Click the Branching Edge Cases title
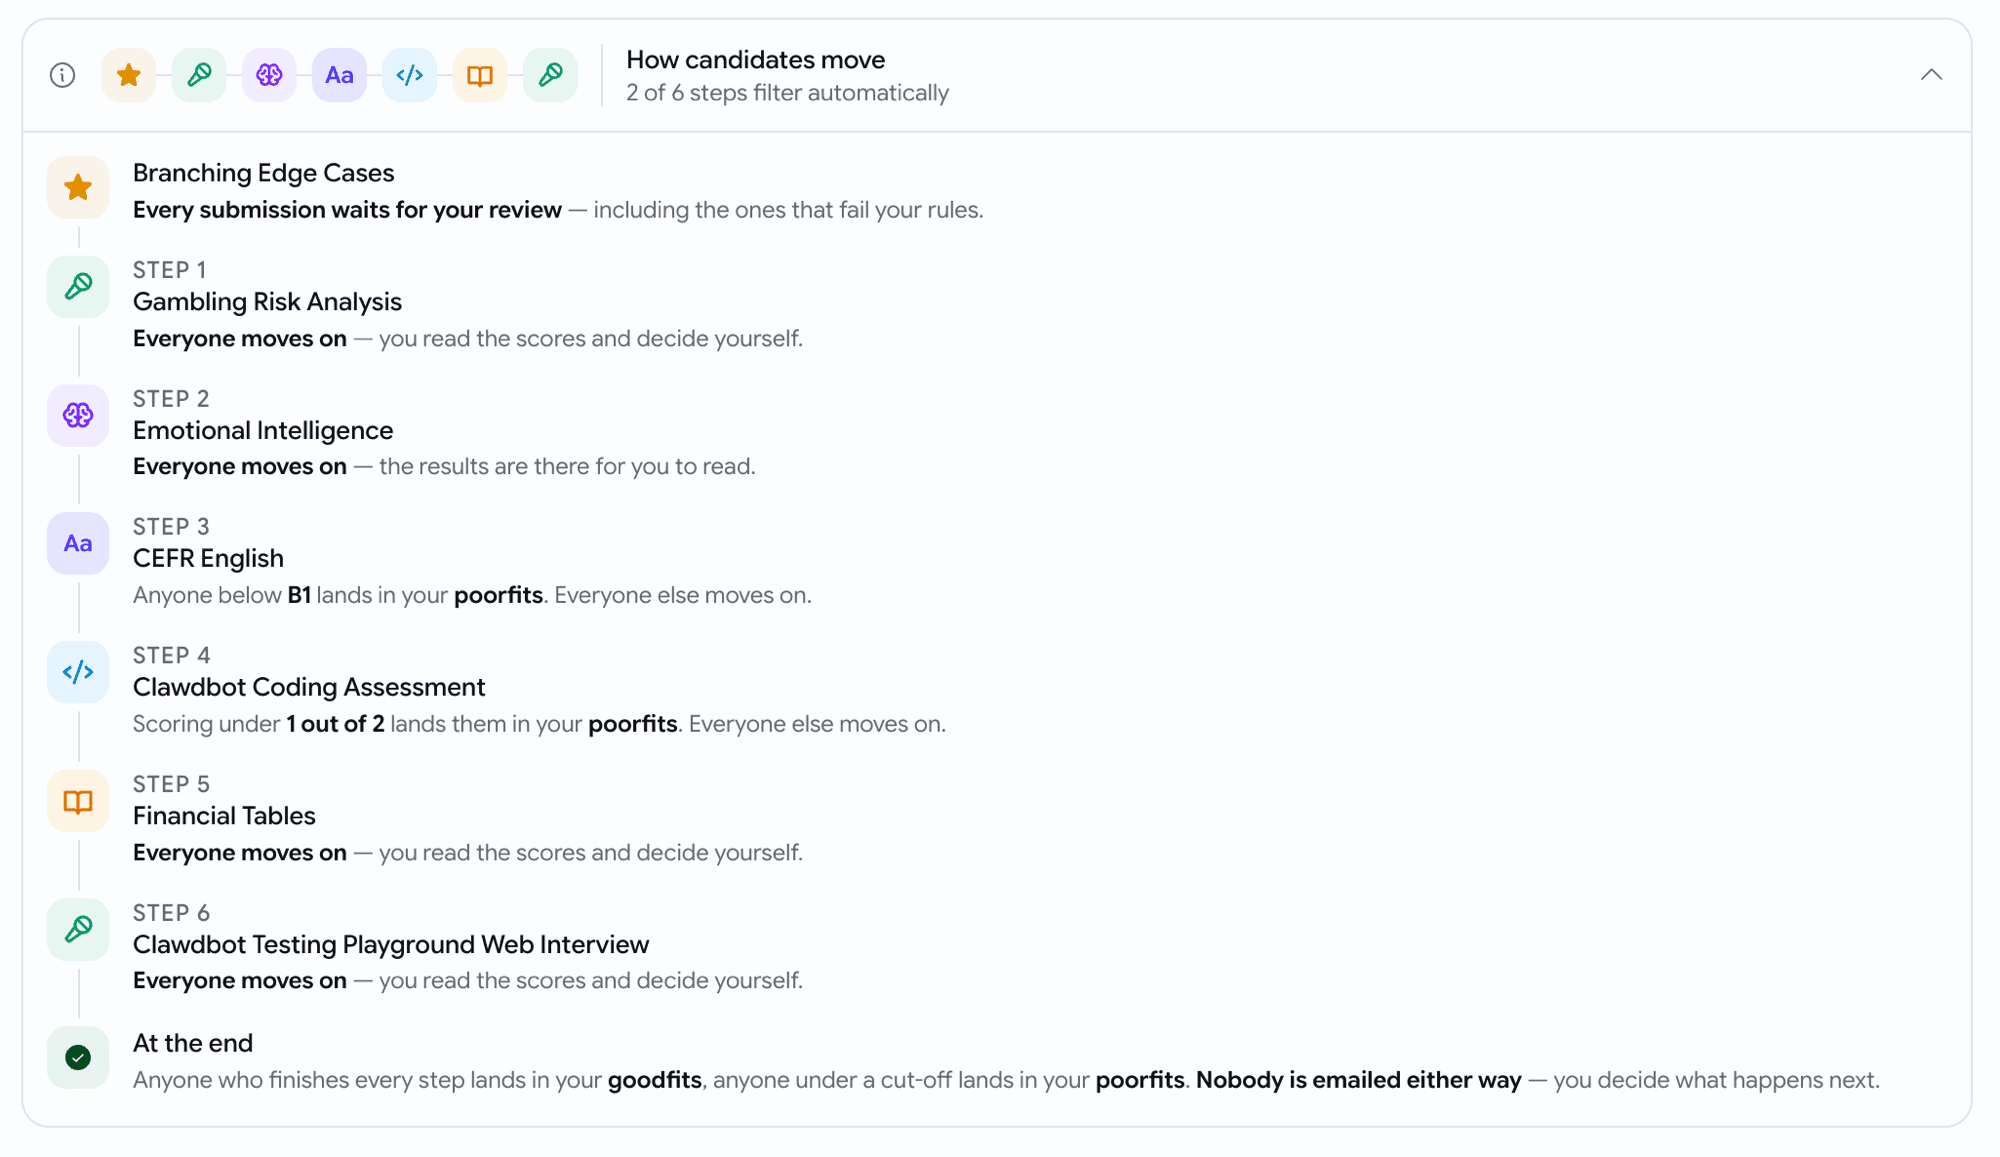 pyautogui.click(x=263, y=173)
